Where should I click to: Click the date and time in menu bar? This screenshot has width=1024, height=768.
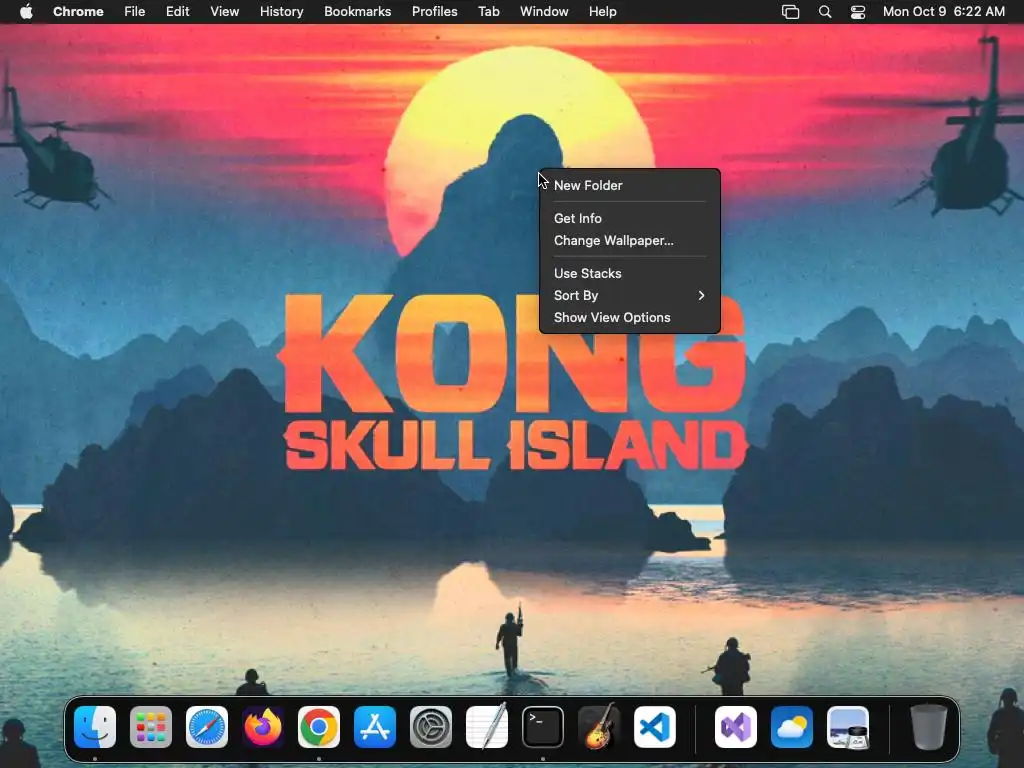pos(944,11)
